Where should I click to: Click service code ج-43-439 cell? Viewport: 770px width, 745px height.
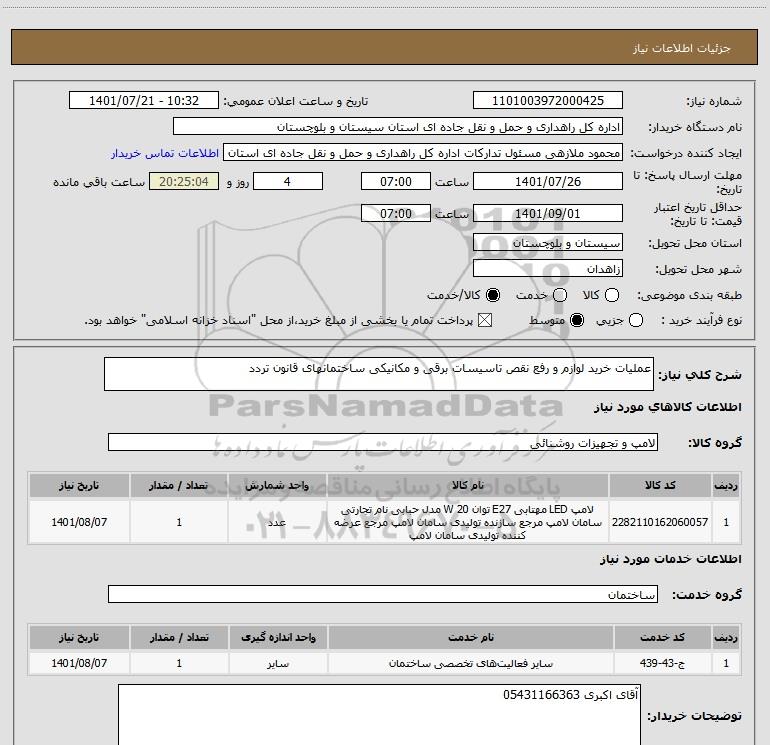tap(662, 663)
